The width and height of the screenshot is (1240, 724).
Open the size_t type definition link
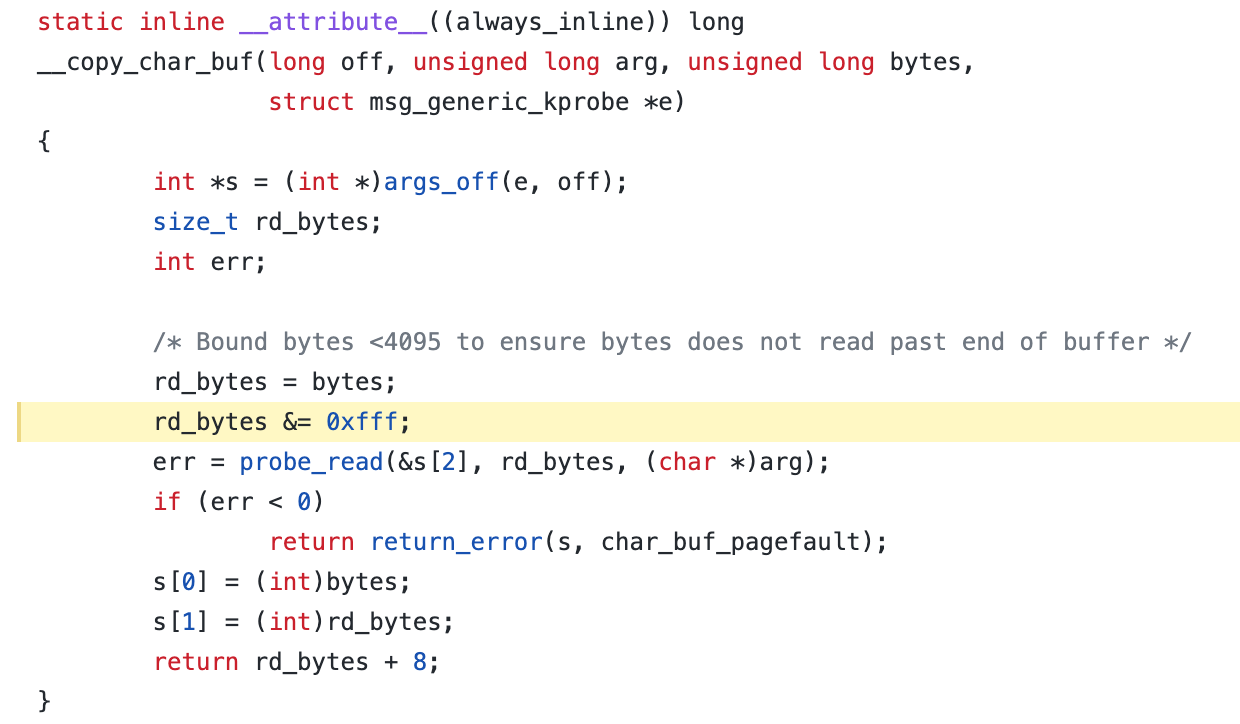(x=195, y=221)
